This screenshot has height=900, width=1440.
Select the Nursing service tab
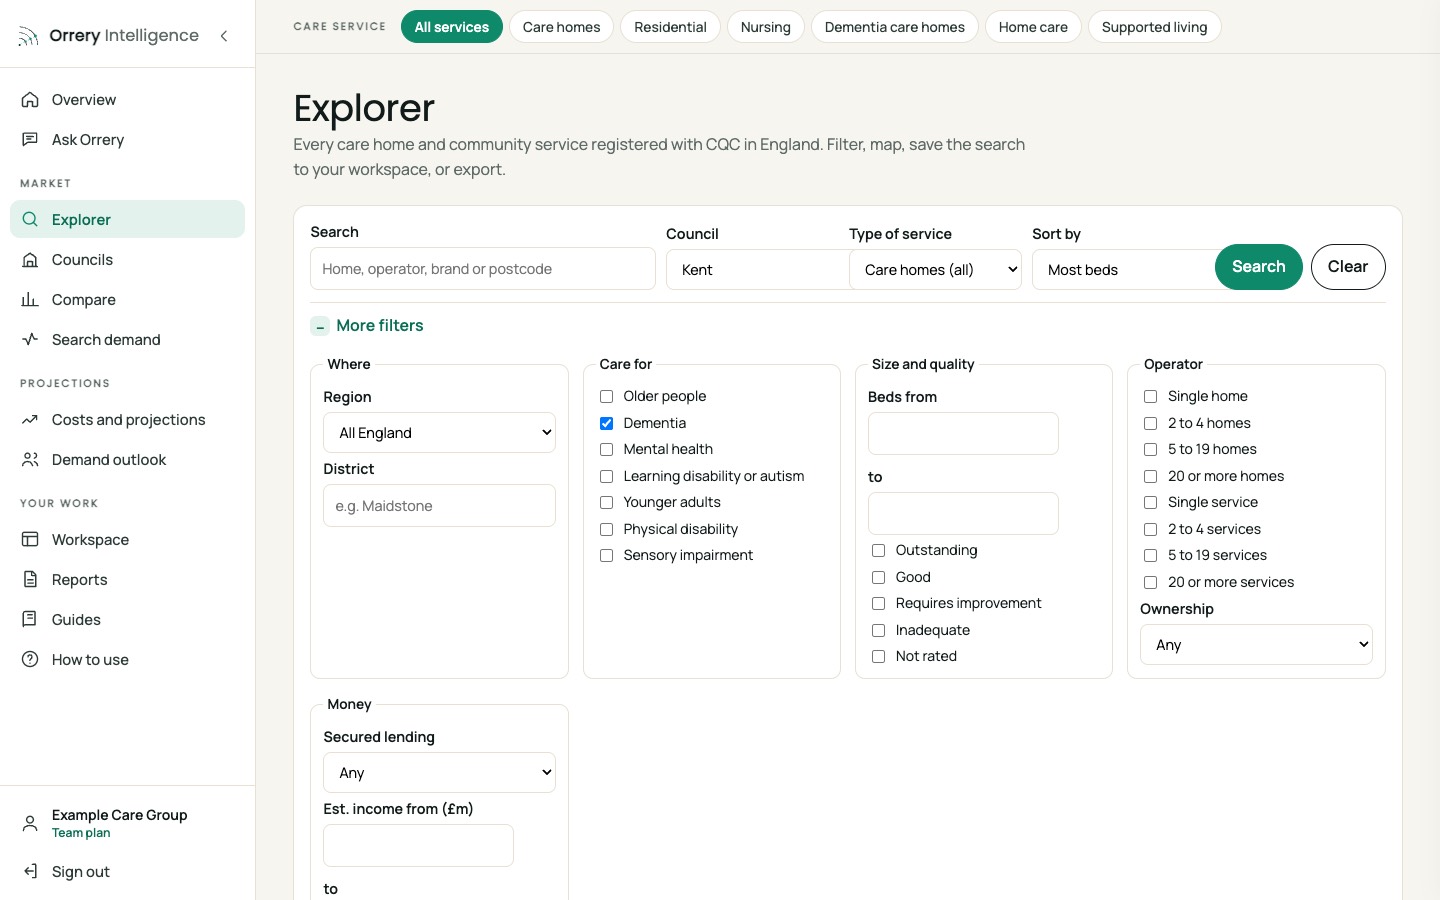pyautogui.click(x=766, y=27)
